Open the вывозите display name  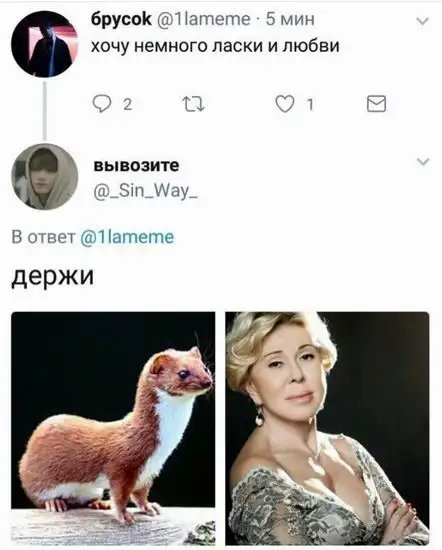136,165
